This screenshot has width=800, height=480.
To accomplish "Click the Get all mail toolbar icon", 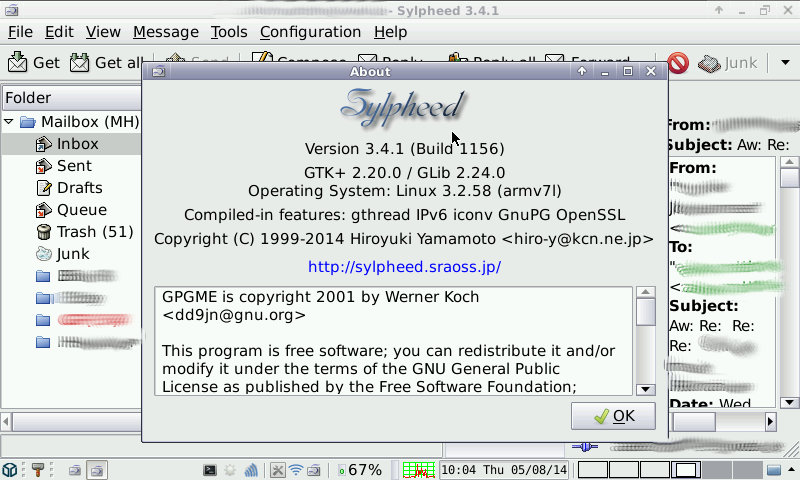I will pos(79,62).
